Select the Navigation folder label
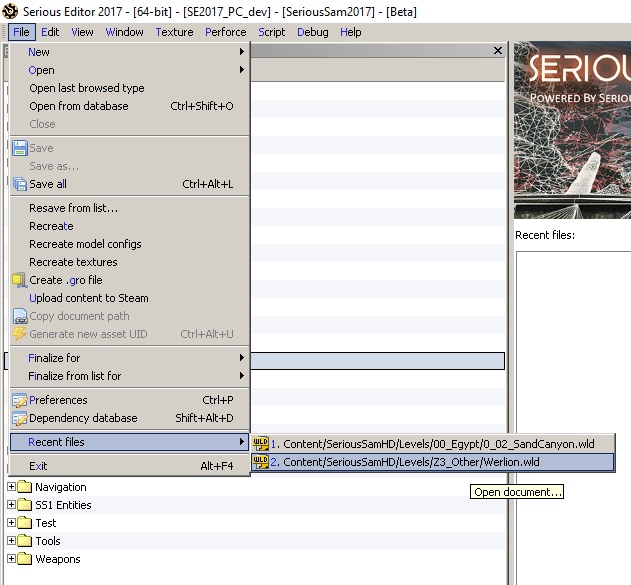Viewport: 631px width, 585px height. click(61, 487)
